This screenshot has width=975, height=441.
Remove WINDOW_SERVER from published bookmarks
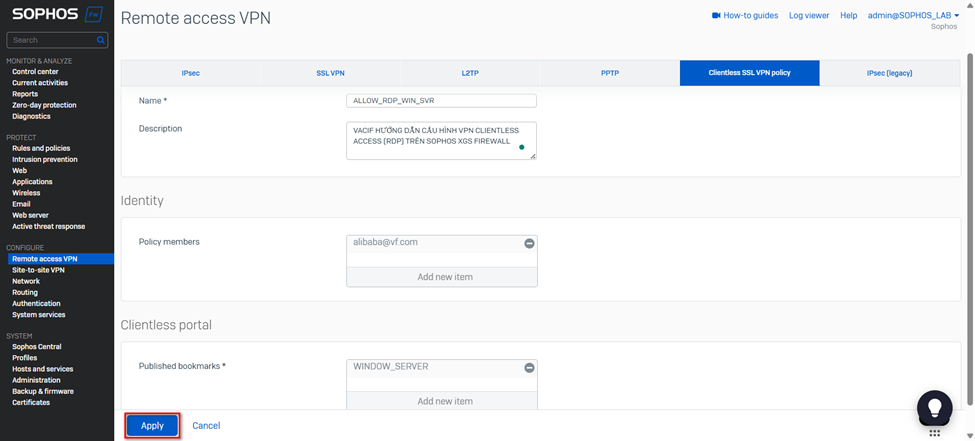point(529,368)
